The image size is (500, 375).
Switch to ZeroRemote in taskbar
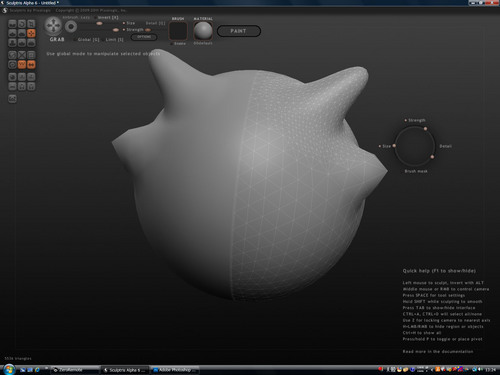click(76, 370)
